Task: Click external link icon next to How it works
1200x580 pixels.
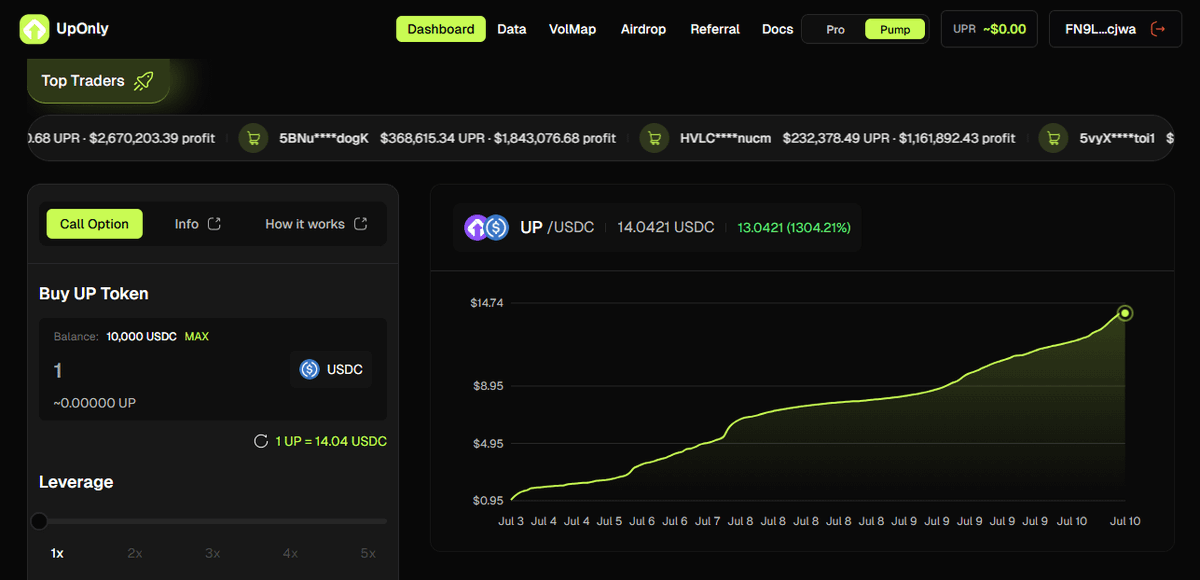Action: point(361,224)
